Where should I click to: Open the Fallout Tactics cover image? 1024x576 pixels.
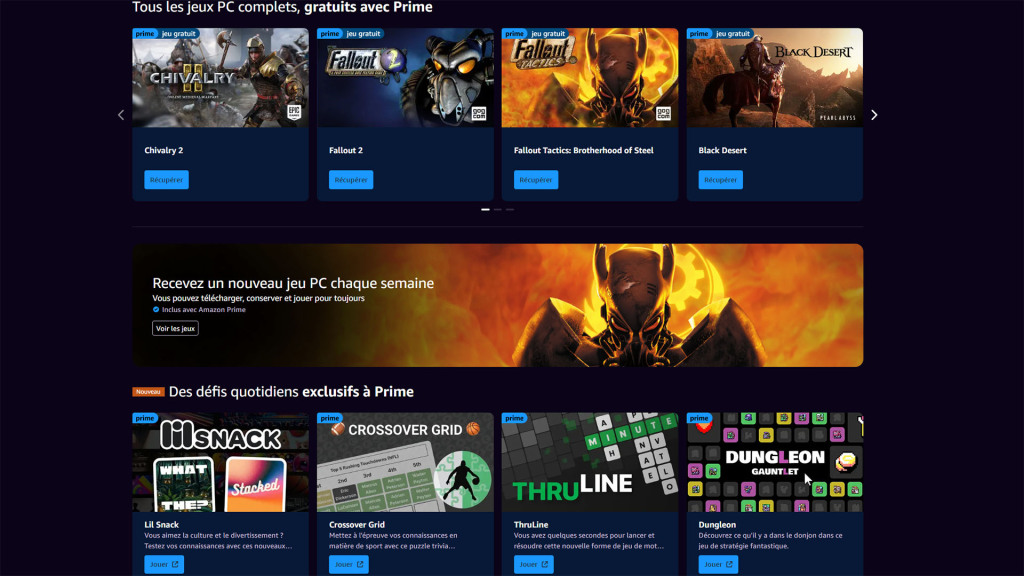(590, 78)
